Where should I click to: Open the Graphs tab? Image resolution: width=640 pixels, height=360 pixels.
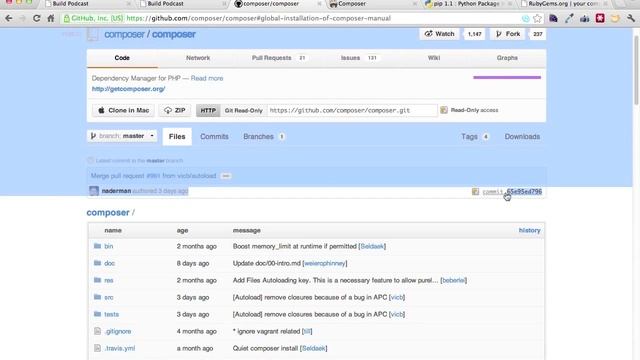(x=507, y=58)
